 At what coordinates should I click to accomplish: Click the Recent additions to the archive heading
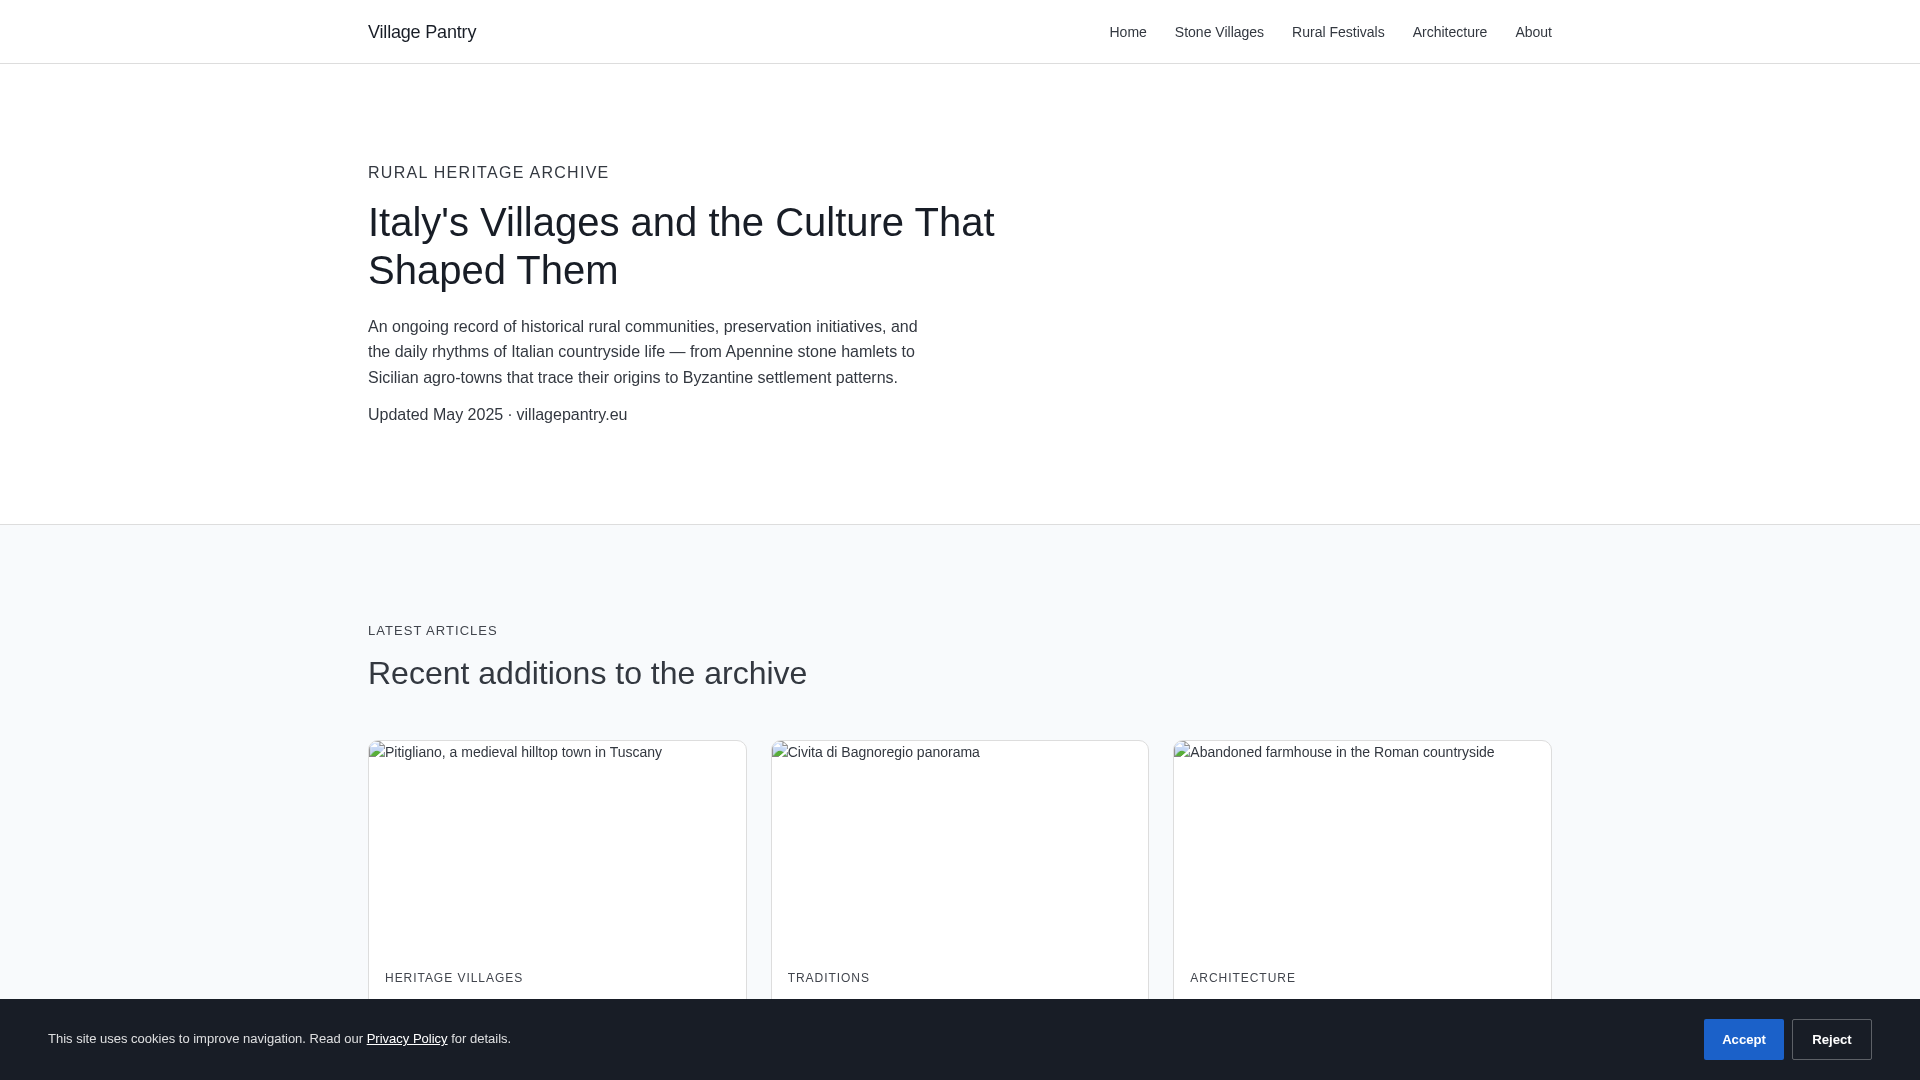(x=587, y=673)
